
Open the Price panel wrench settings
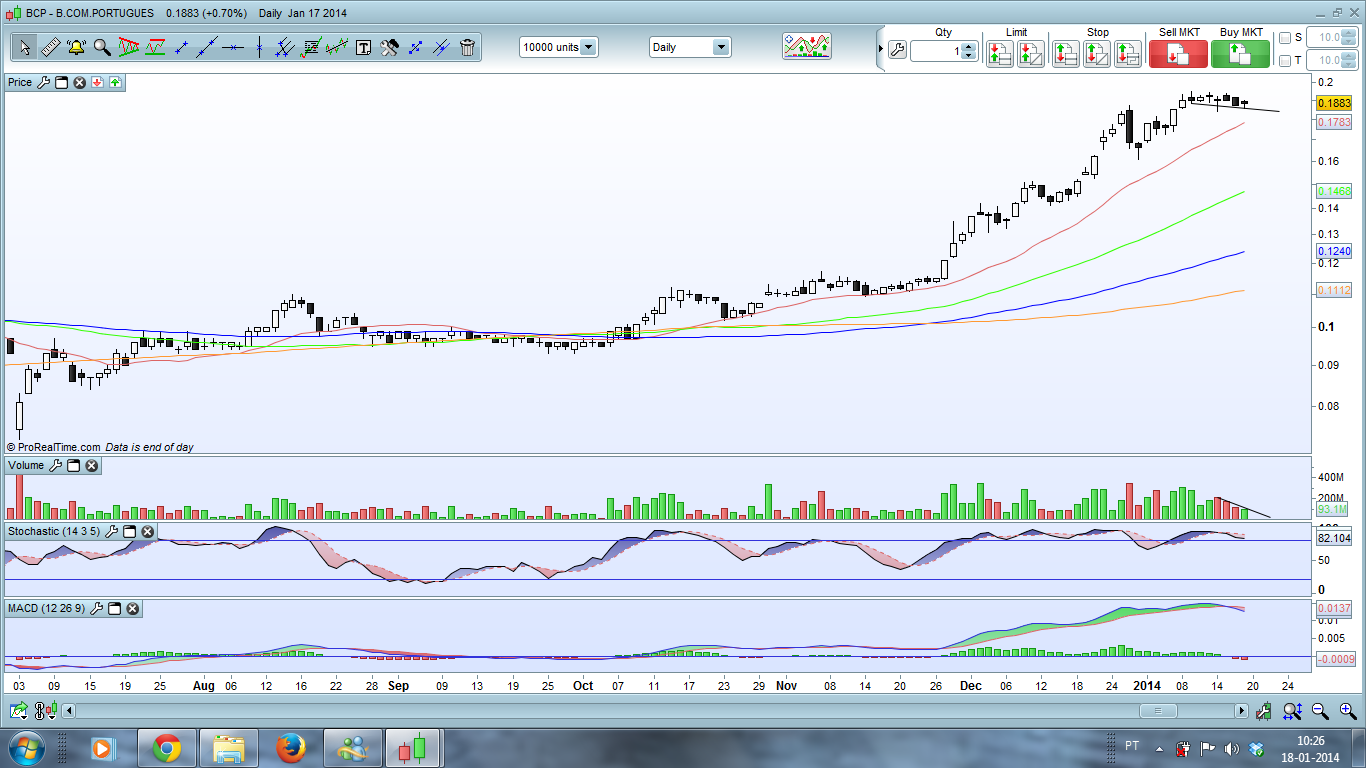pyautogui.click(x=43, y=82)
